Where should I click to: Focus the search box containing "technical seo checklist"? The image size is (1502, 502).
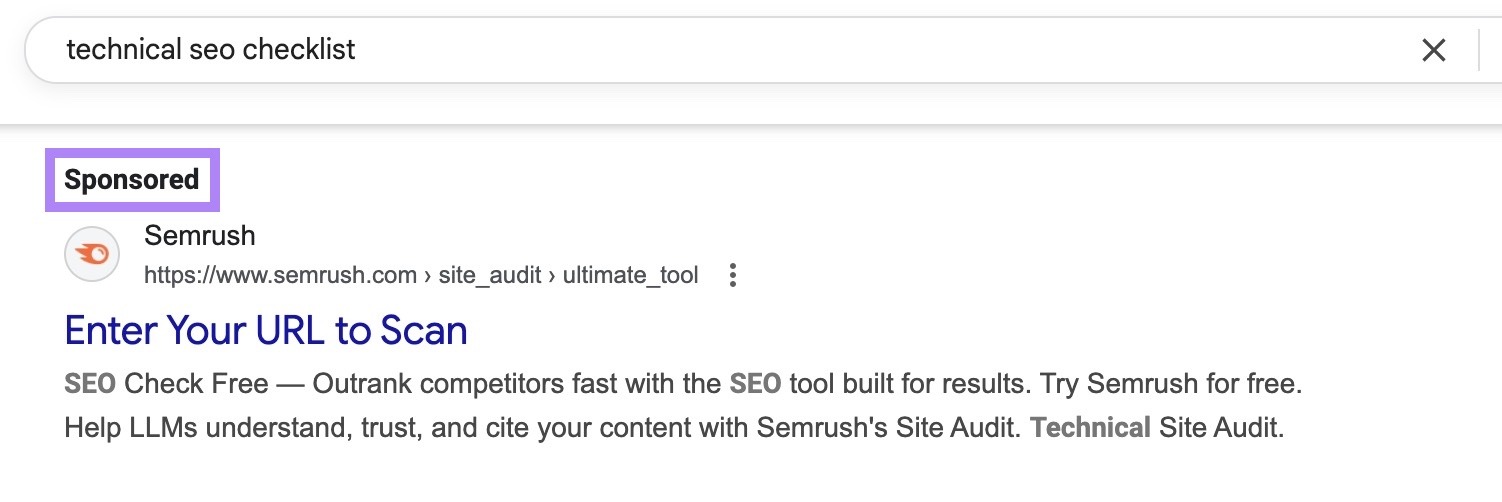(x=700, y=50)
